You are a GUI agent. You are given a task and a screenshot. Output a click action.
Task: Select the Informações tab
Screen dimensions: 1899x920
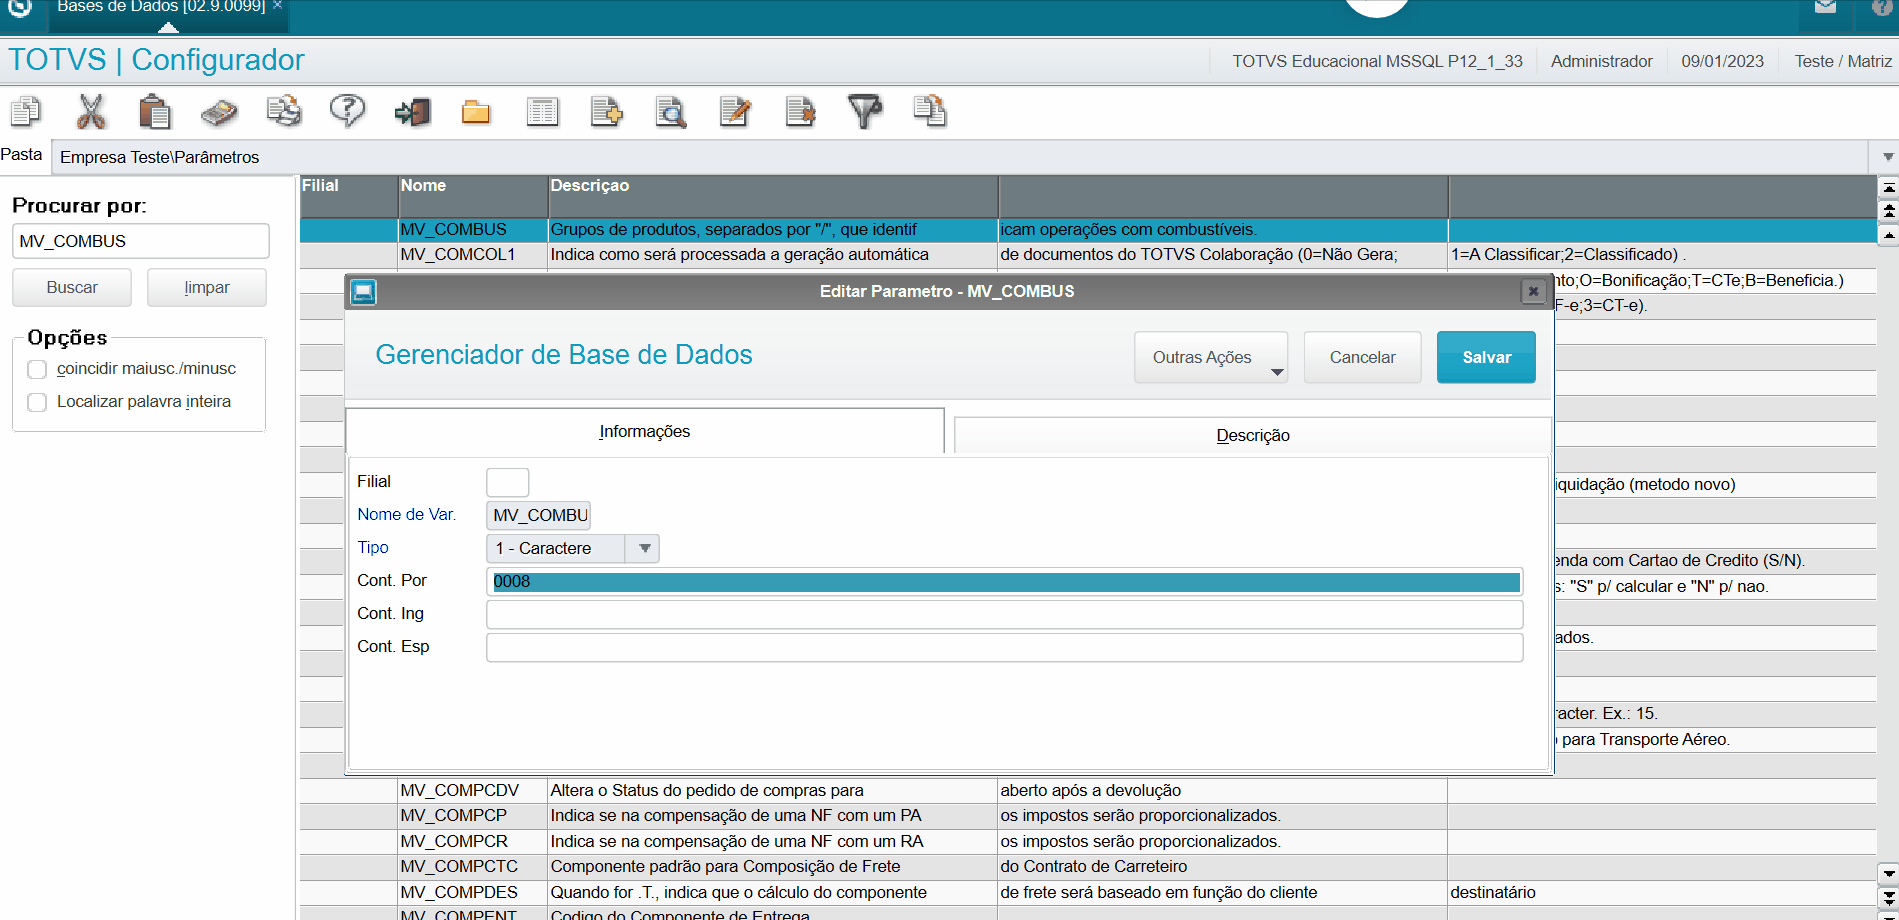[x=644, y=431]
